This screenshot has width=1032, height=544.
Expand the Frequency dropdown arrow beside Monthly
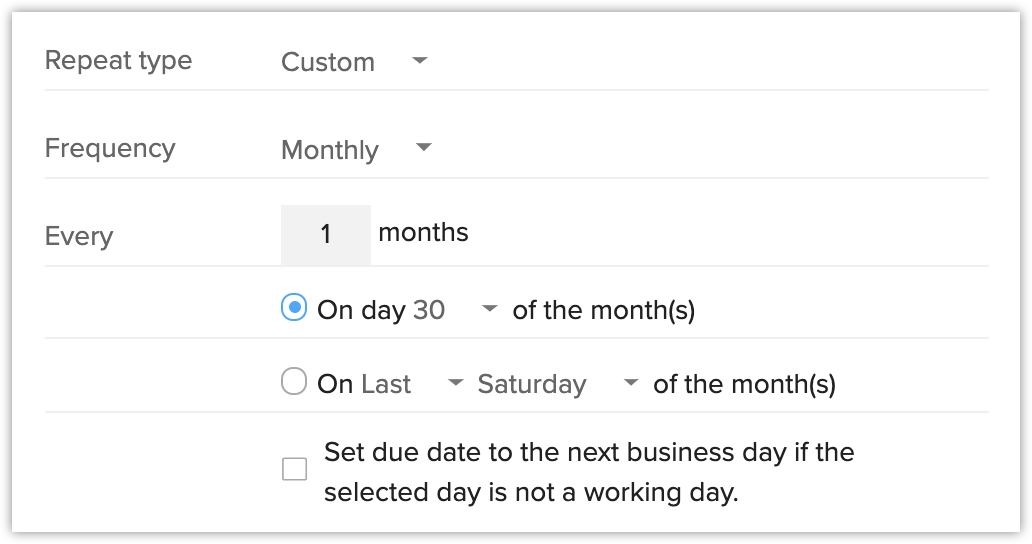(423, 149)
